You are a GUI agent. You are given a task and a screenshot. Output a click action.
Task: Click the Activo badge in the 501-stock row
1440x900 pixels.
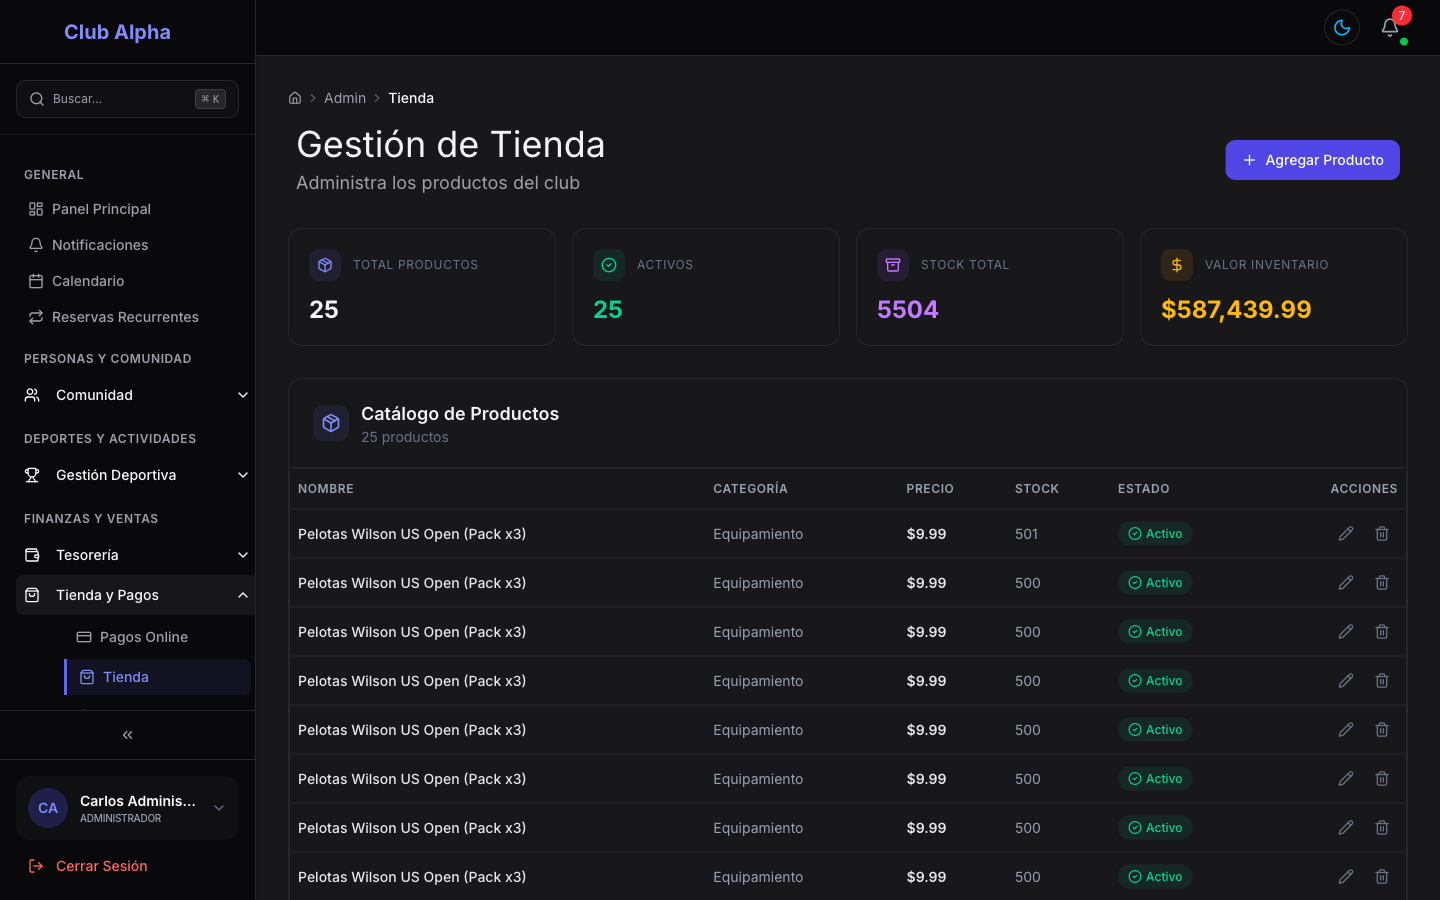pyautogui.click(x=1155, y=534)
